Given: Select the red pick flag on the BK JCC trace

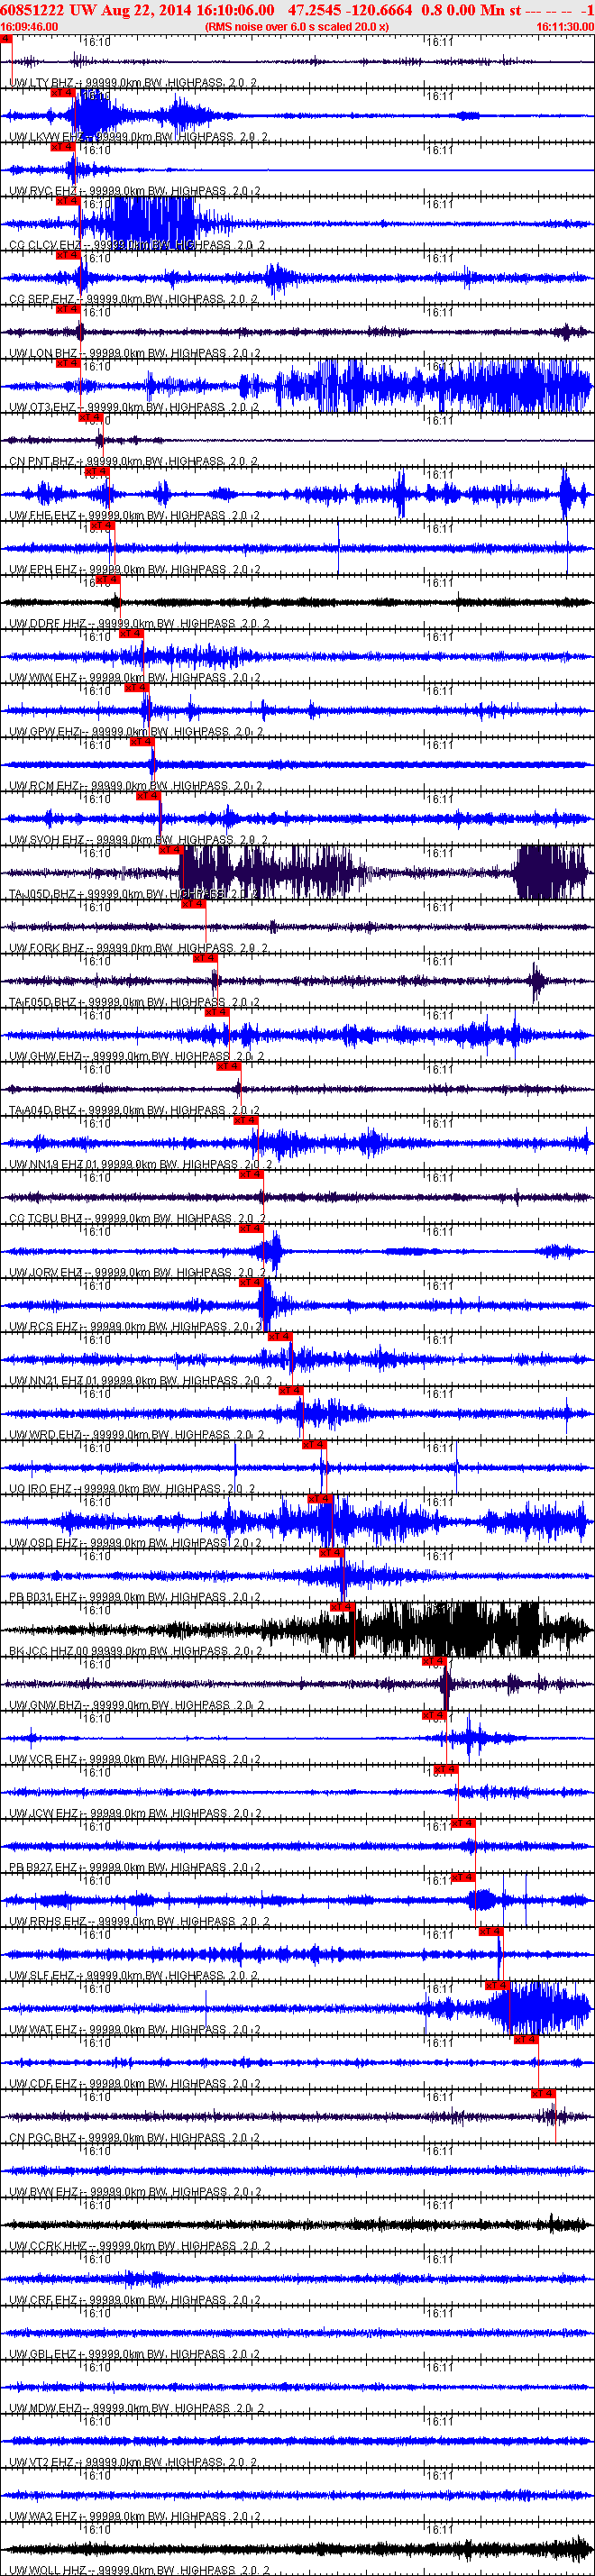Looking at the screenshot, I should click(x=342, y=1607).
